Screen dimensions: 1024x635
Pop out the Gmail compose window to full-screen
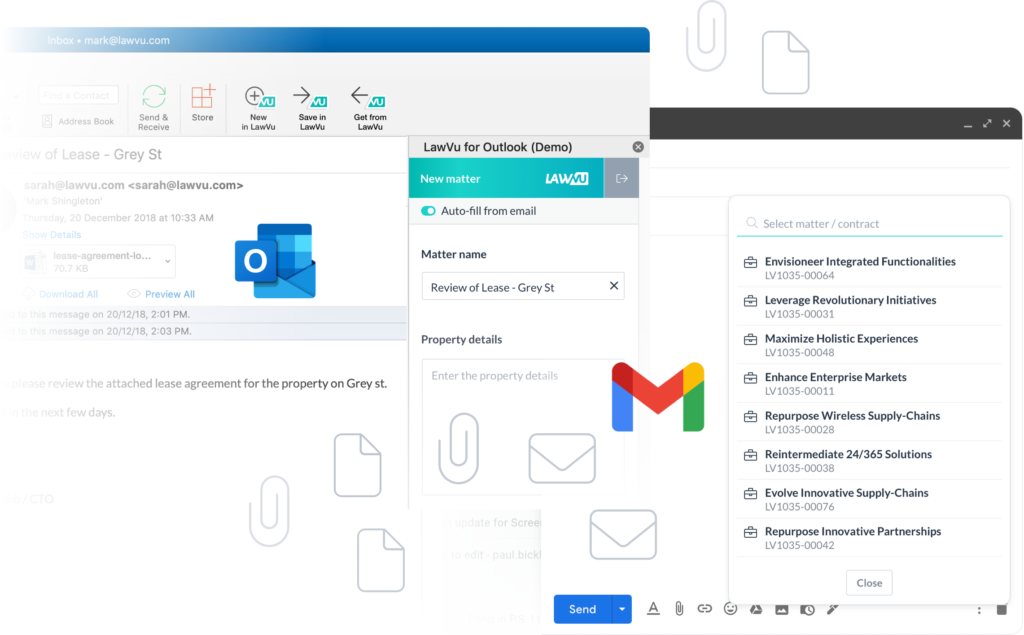tap(987, 123)
